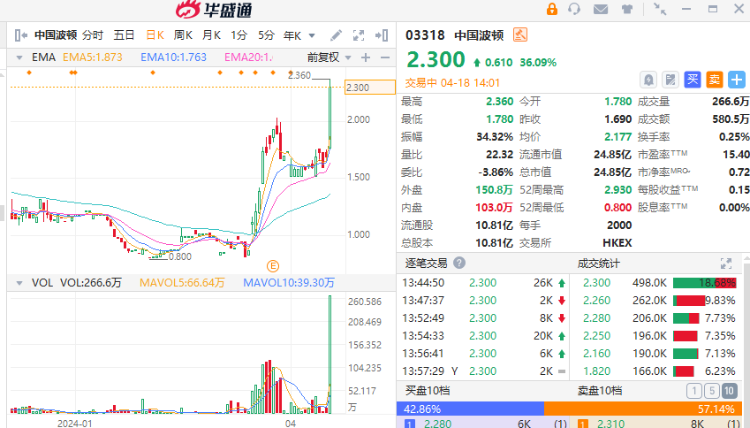This screenshot has height=428, width=750.
Task: Click the 买盘10档 header
Action: (x=427, y=391)
